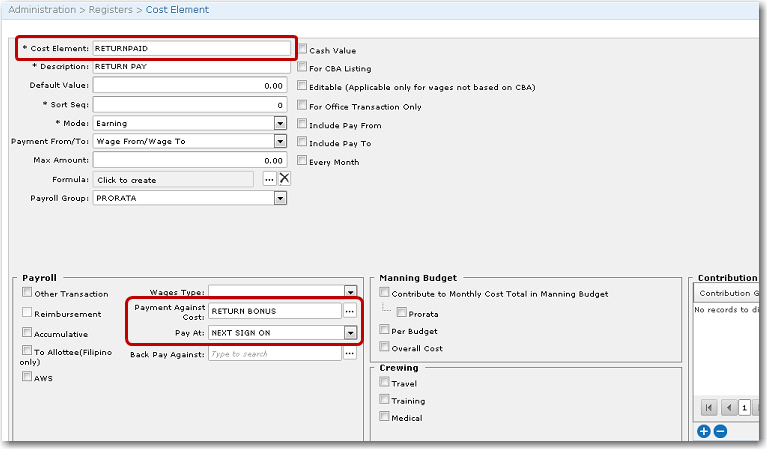Open the Back Pay Against lookup button
The image size is (767, 449).
tap(350, 354)
